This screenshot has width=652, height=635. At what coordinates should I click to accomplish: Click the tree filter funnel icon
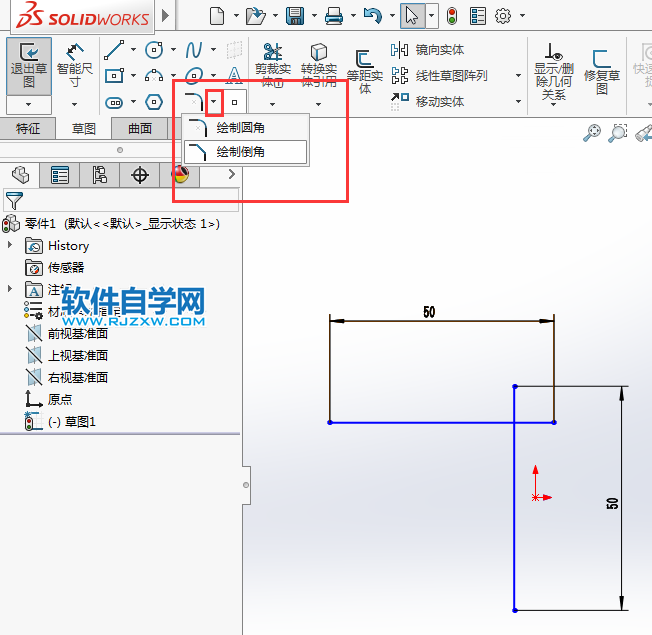14,200
